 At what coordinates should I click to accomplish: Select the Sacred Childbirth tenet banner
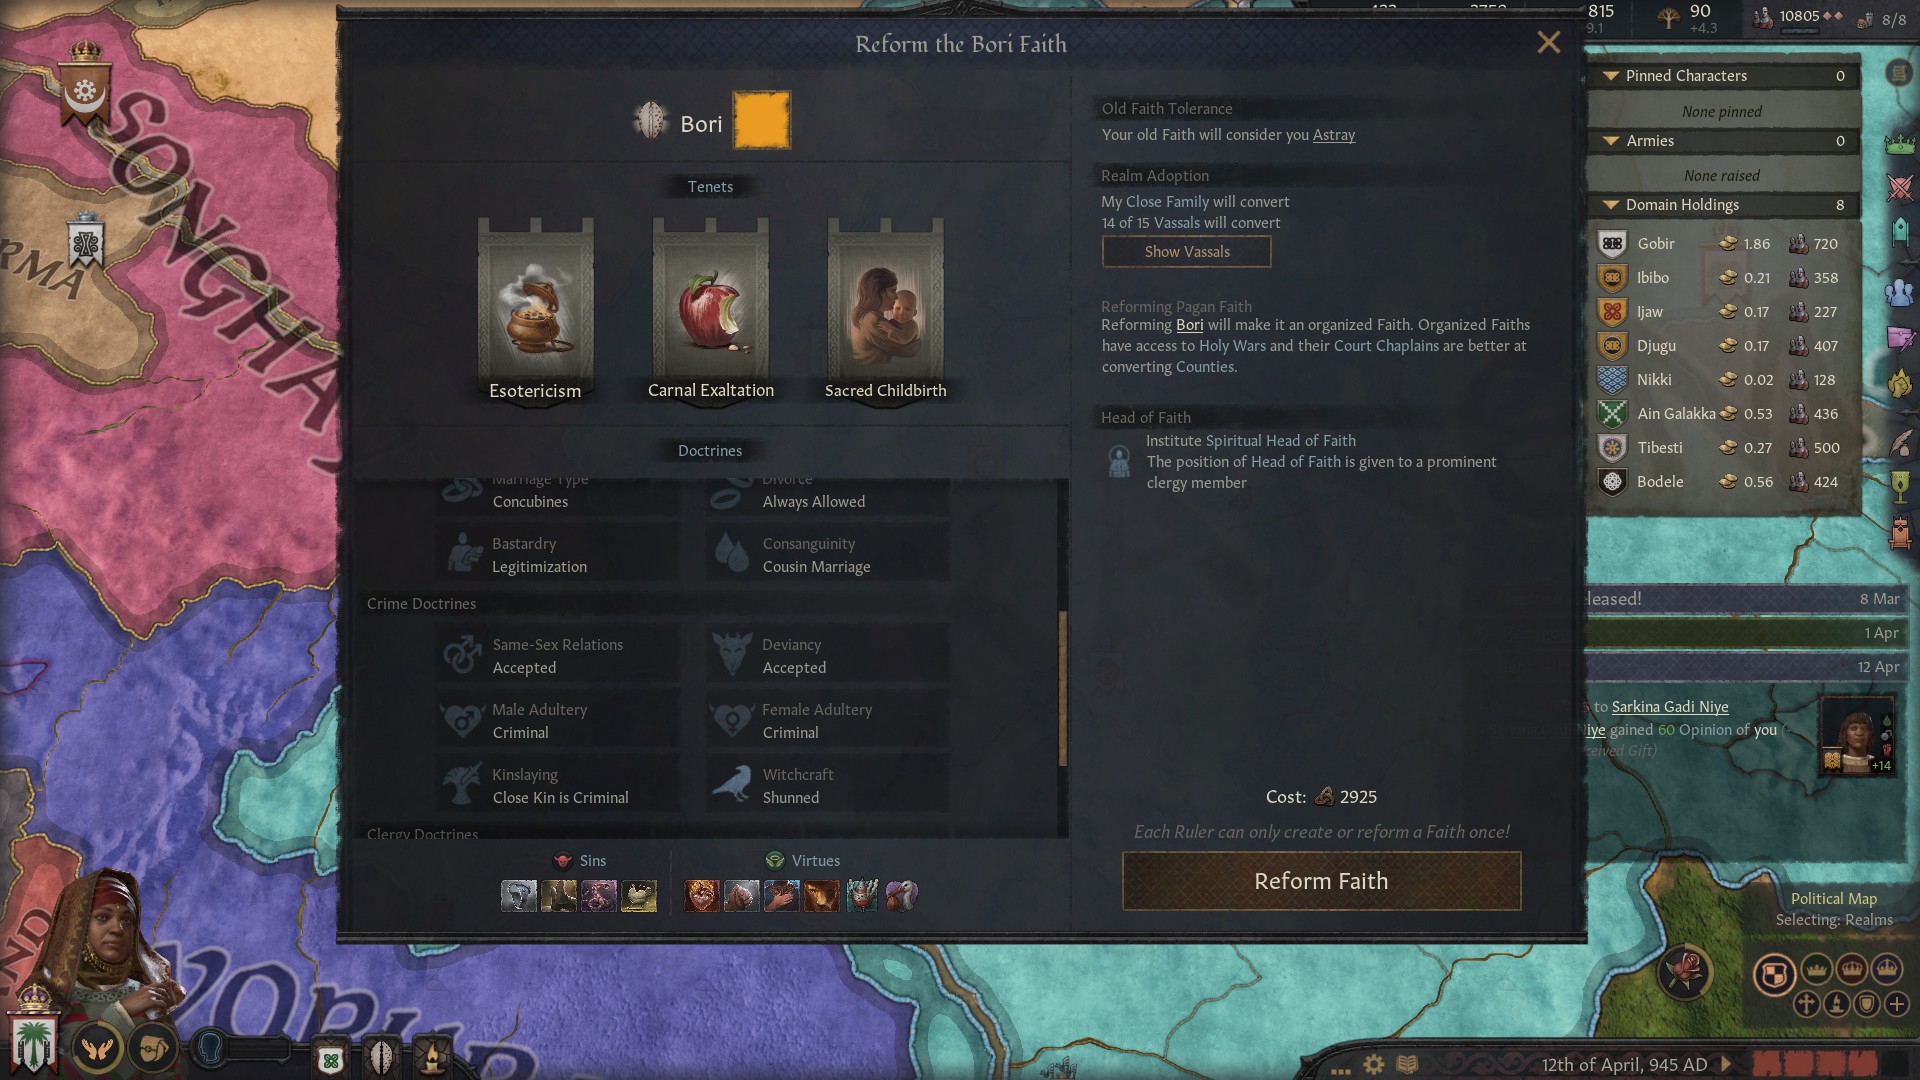click(885, 310)
